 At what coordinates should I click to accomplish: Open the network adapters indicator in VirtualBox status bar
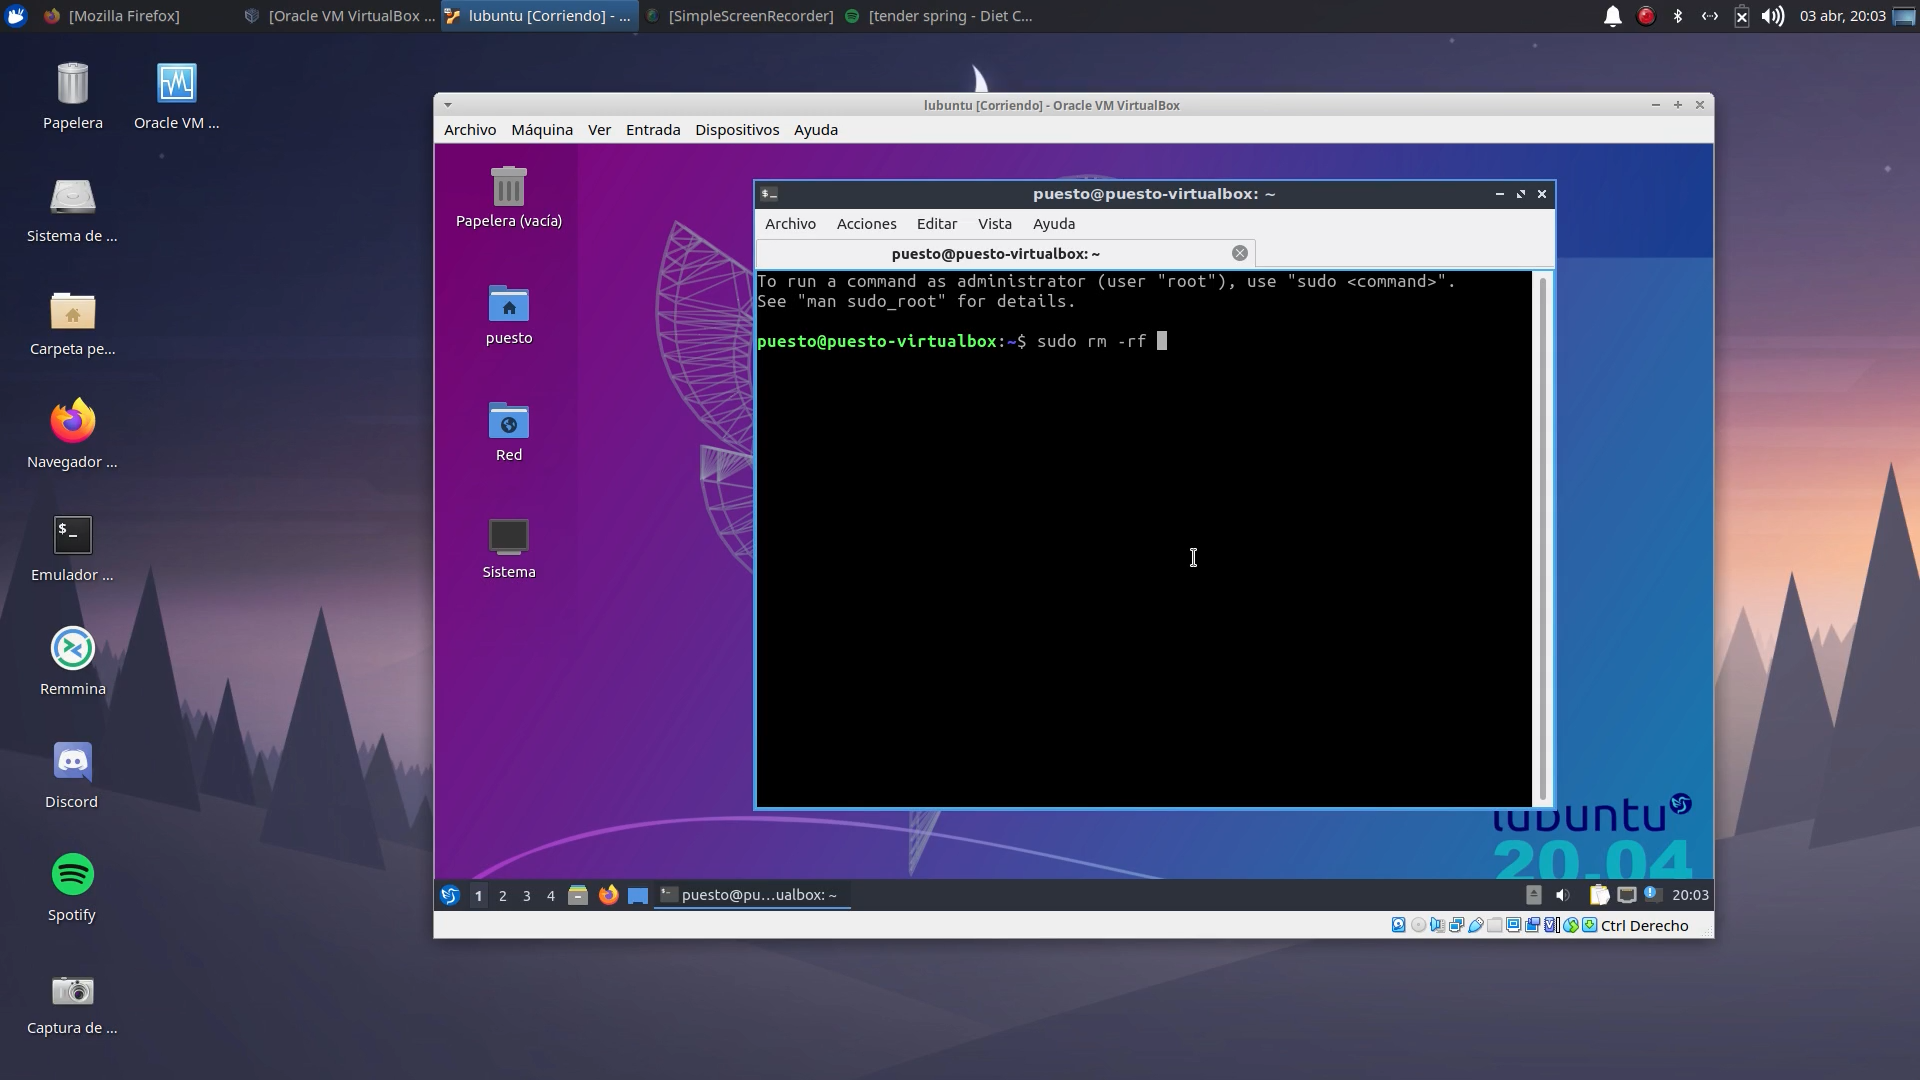click(x=1458, y=926)
